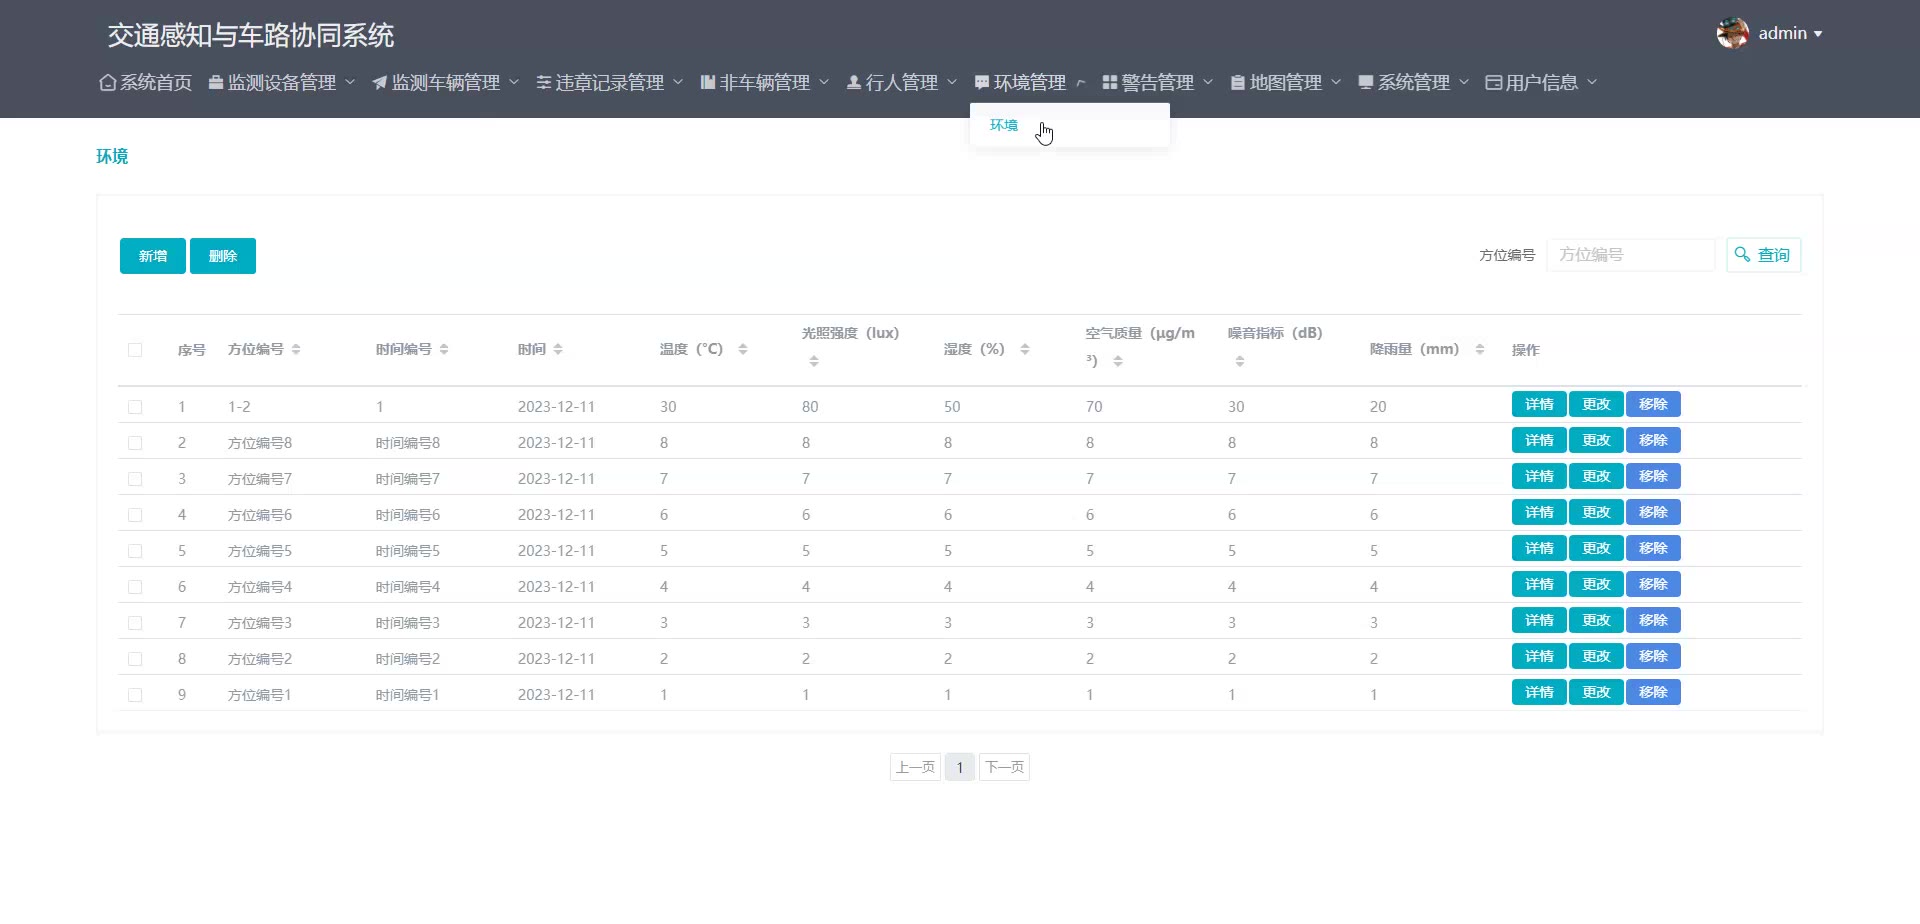Open the 用户信息 menu label
This screenshot has height=924, width=1920.
click(1542, 83)
